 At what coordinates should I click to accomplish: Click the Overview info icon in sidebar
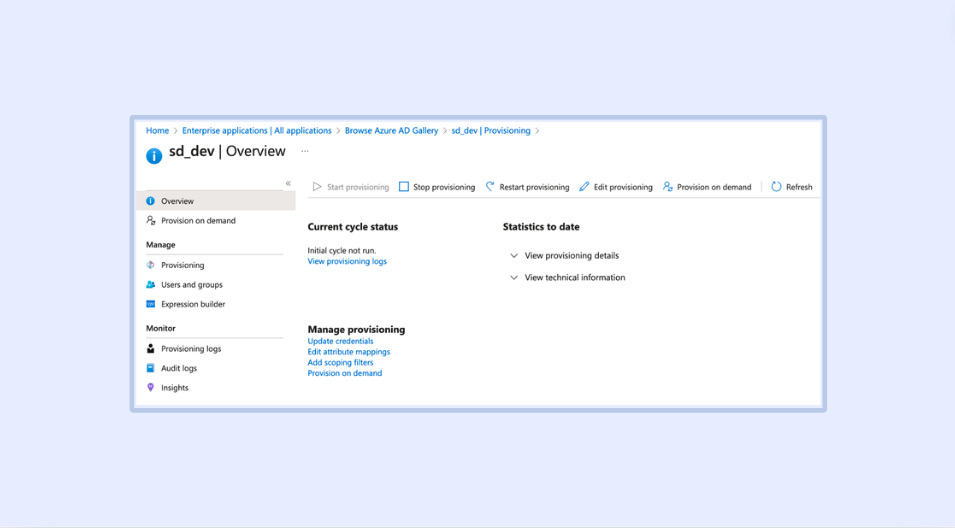[x=150, y=201]
